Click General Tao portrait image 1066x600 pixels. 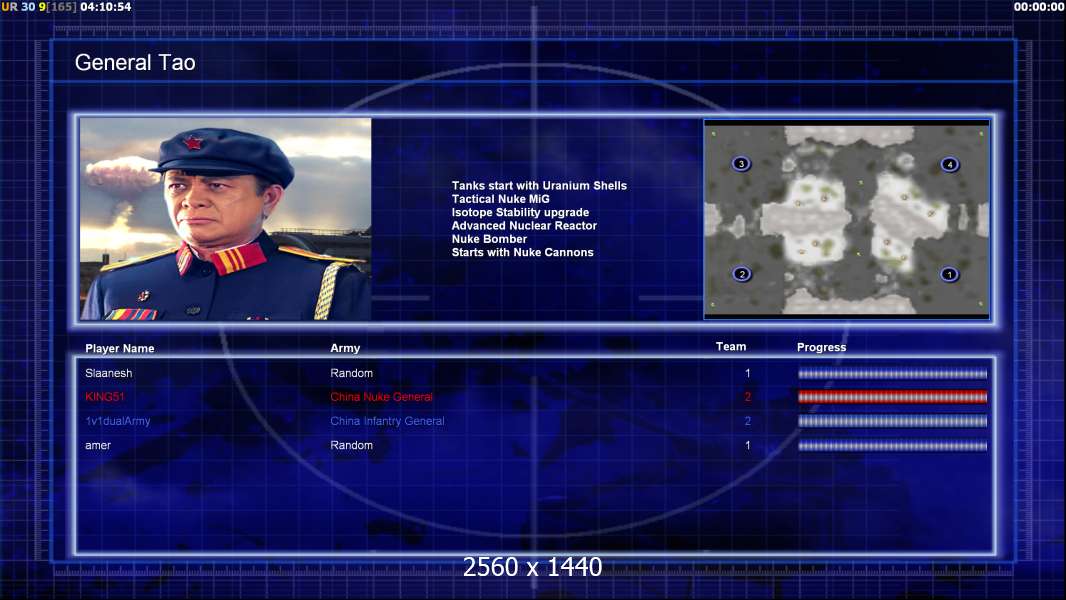[x=226, y=219]
